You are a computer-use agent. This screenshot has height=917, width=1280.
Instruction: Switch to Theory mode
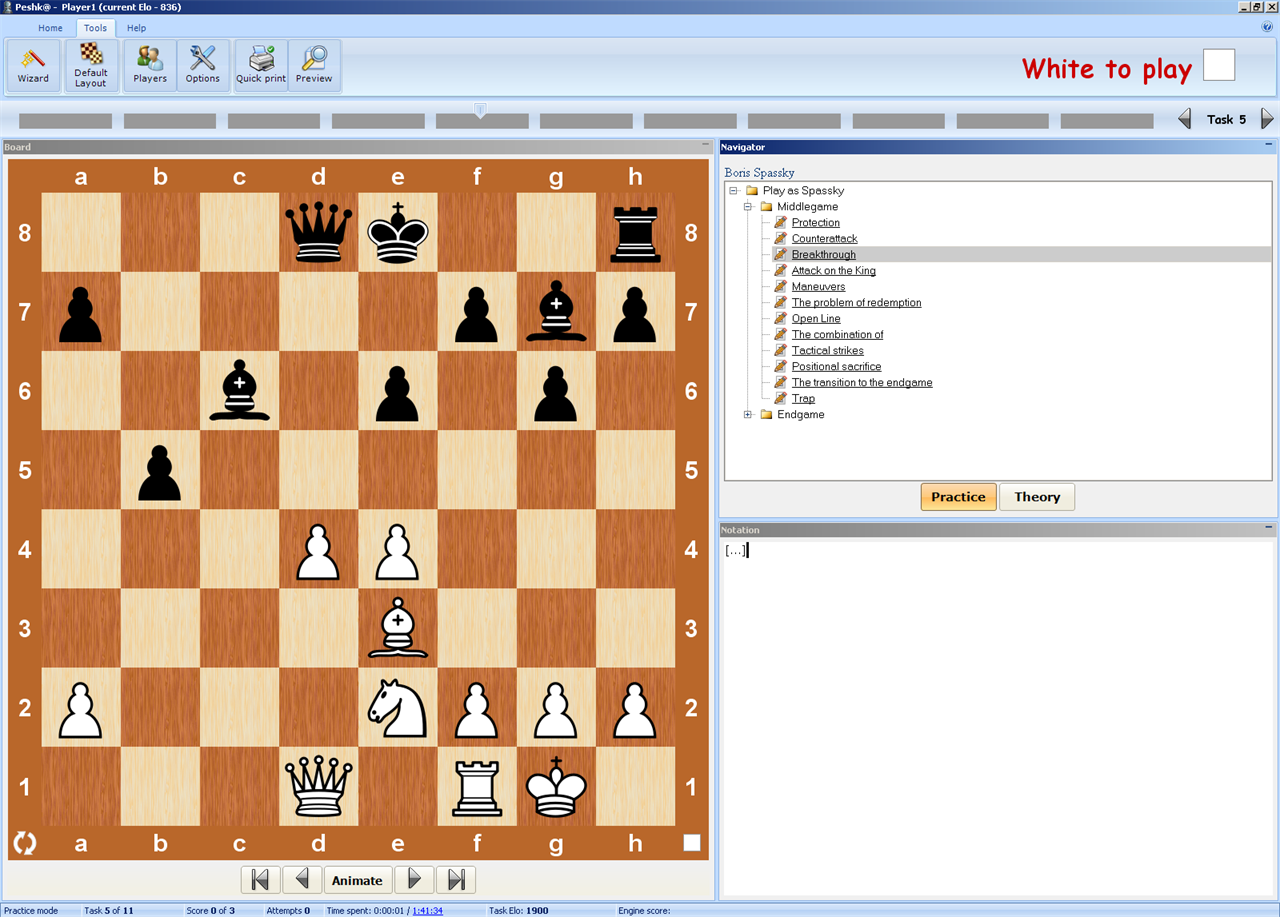1037,497
